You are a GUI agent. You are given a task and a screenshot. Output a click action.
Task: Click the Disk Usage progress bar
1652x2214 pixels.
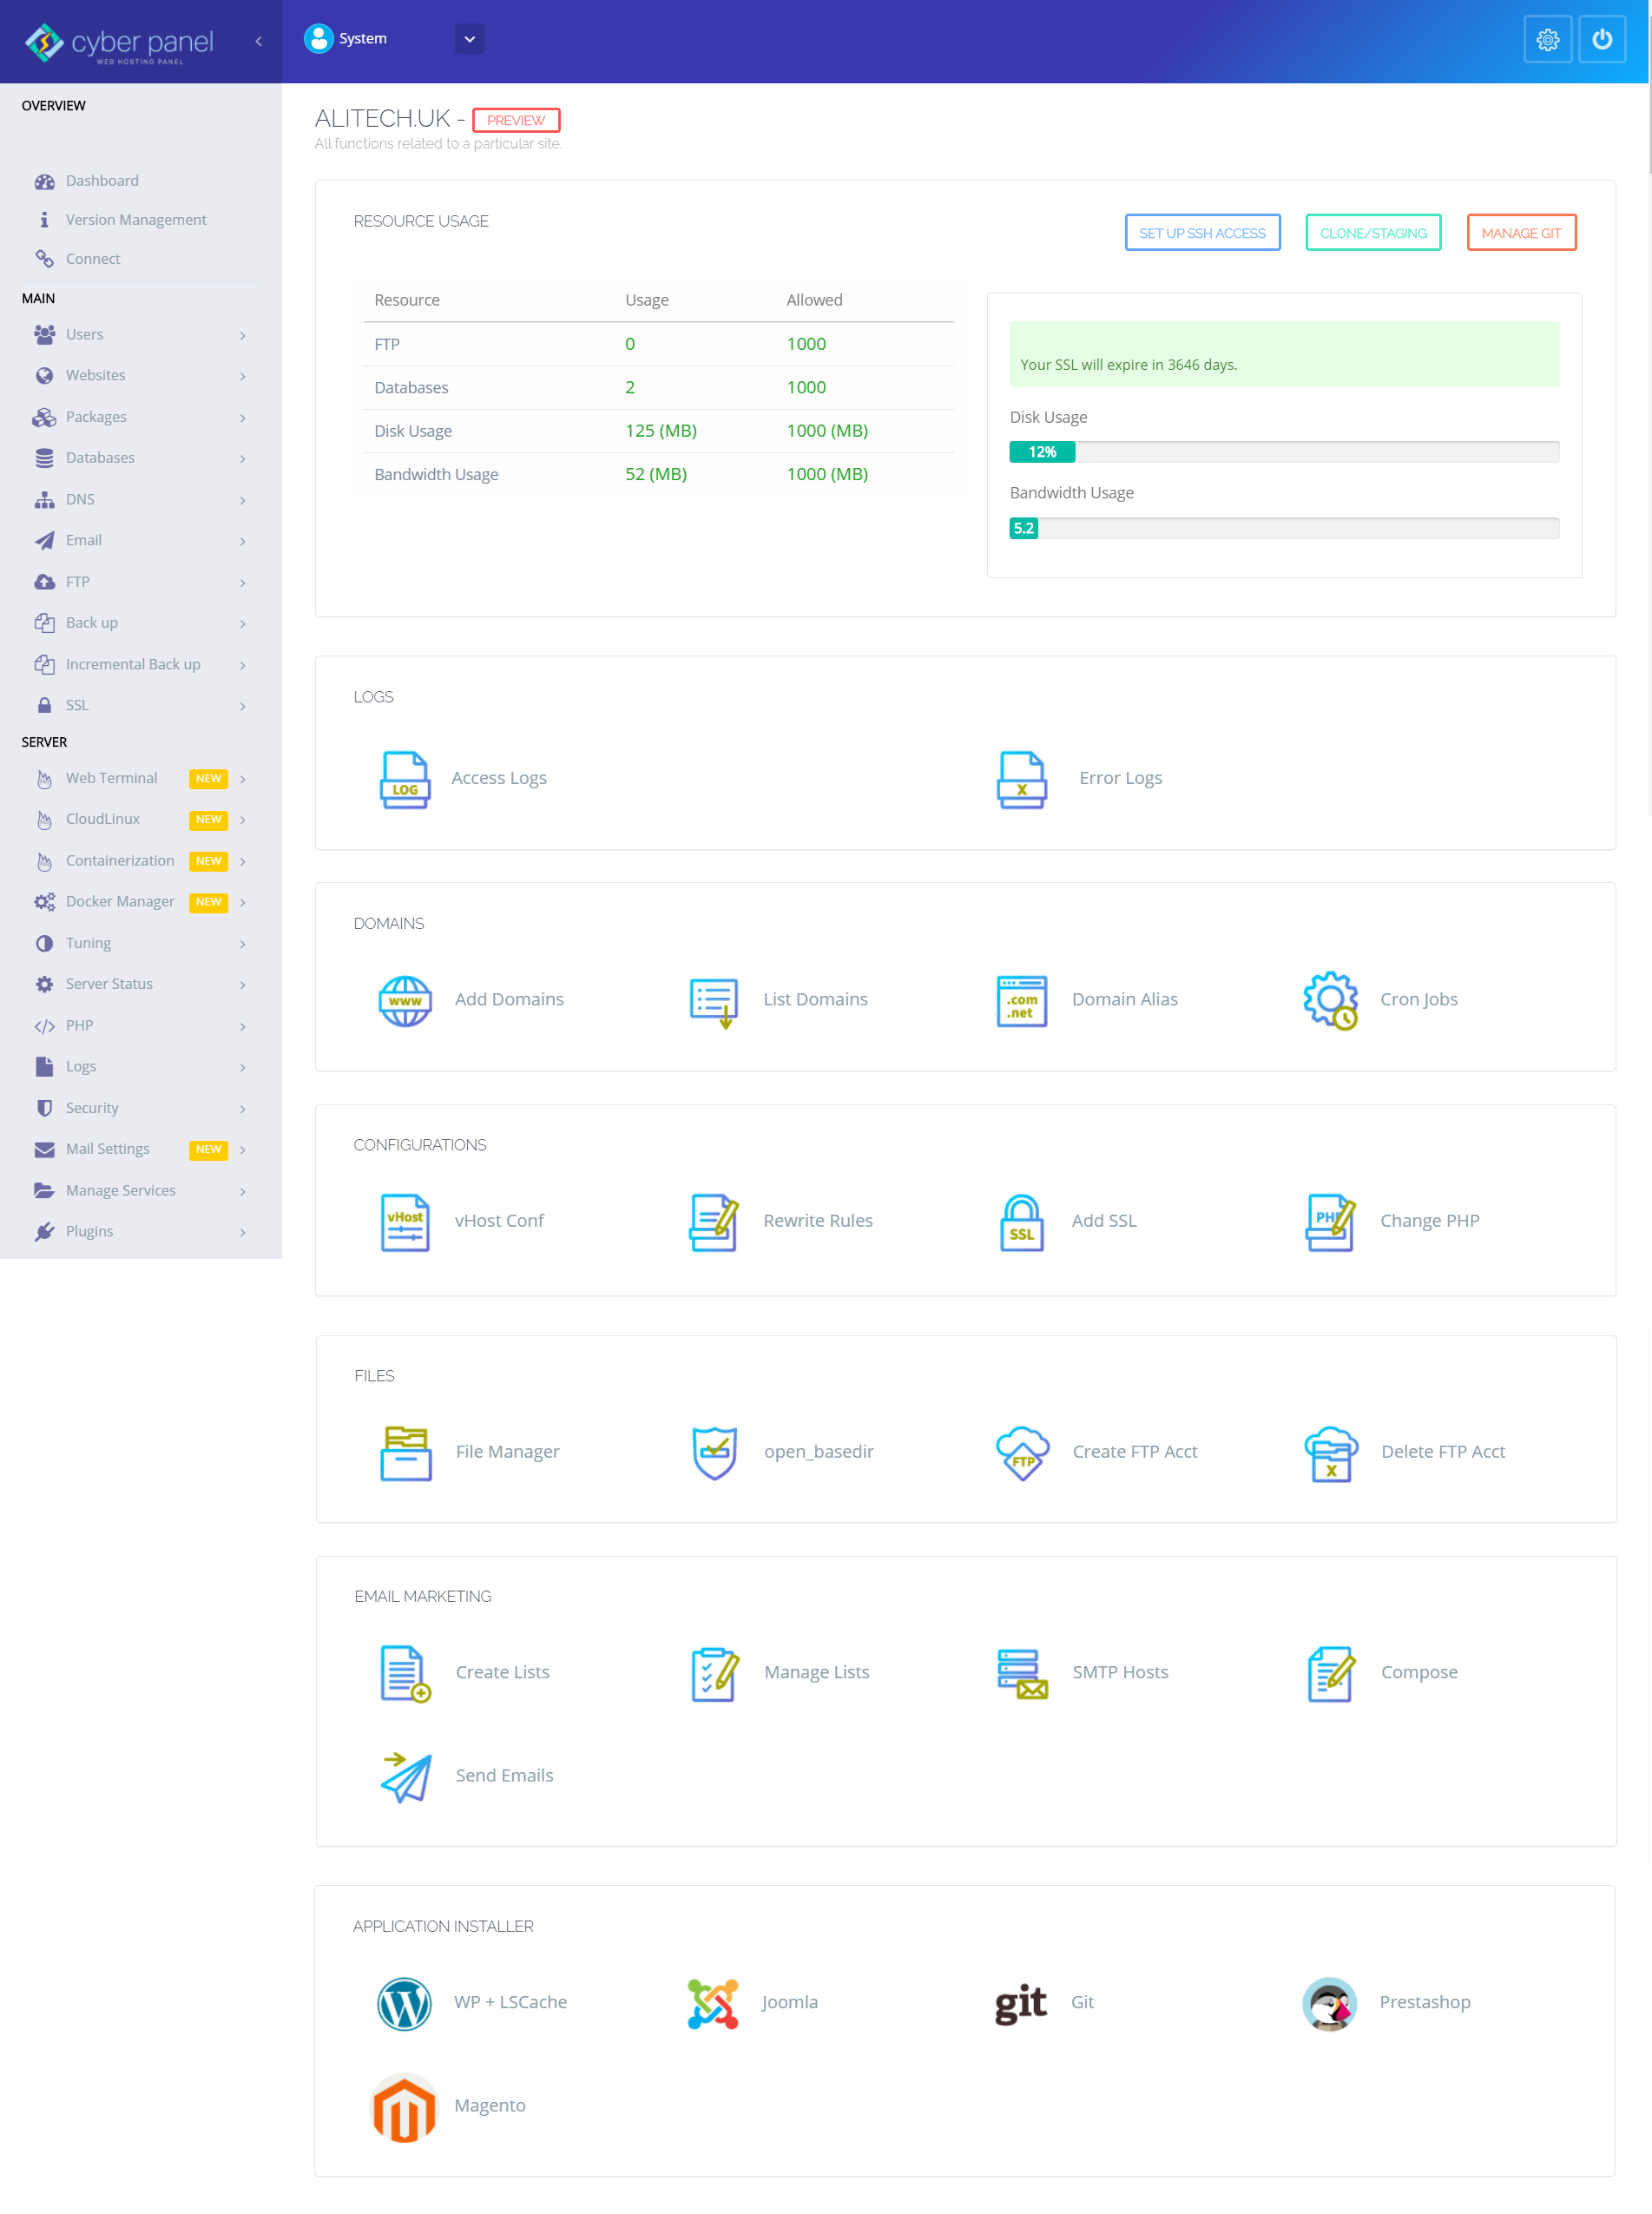(1283, 452)
